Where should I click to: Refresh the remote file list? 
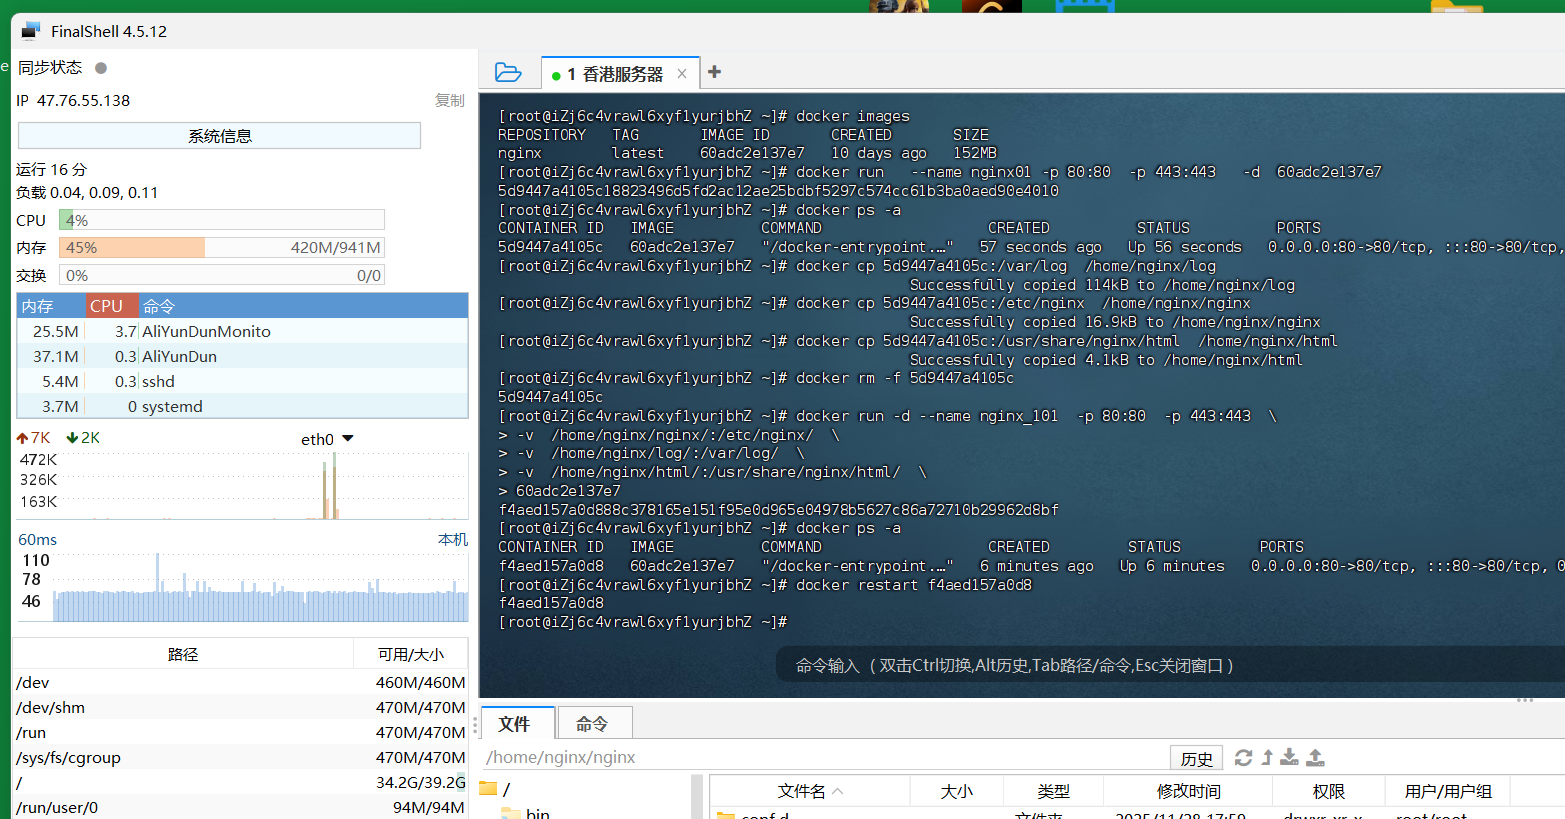(1243, 758)
